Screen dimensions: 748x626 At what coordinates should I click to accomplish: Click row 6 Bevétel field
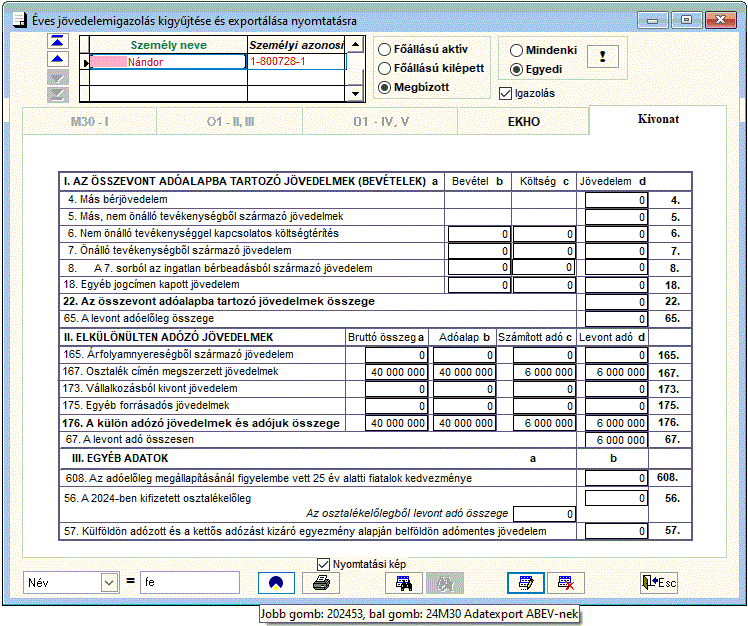[x=479, y=234]
